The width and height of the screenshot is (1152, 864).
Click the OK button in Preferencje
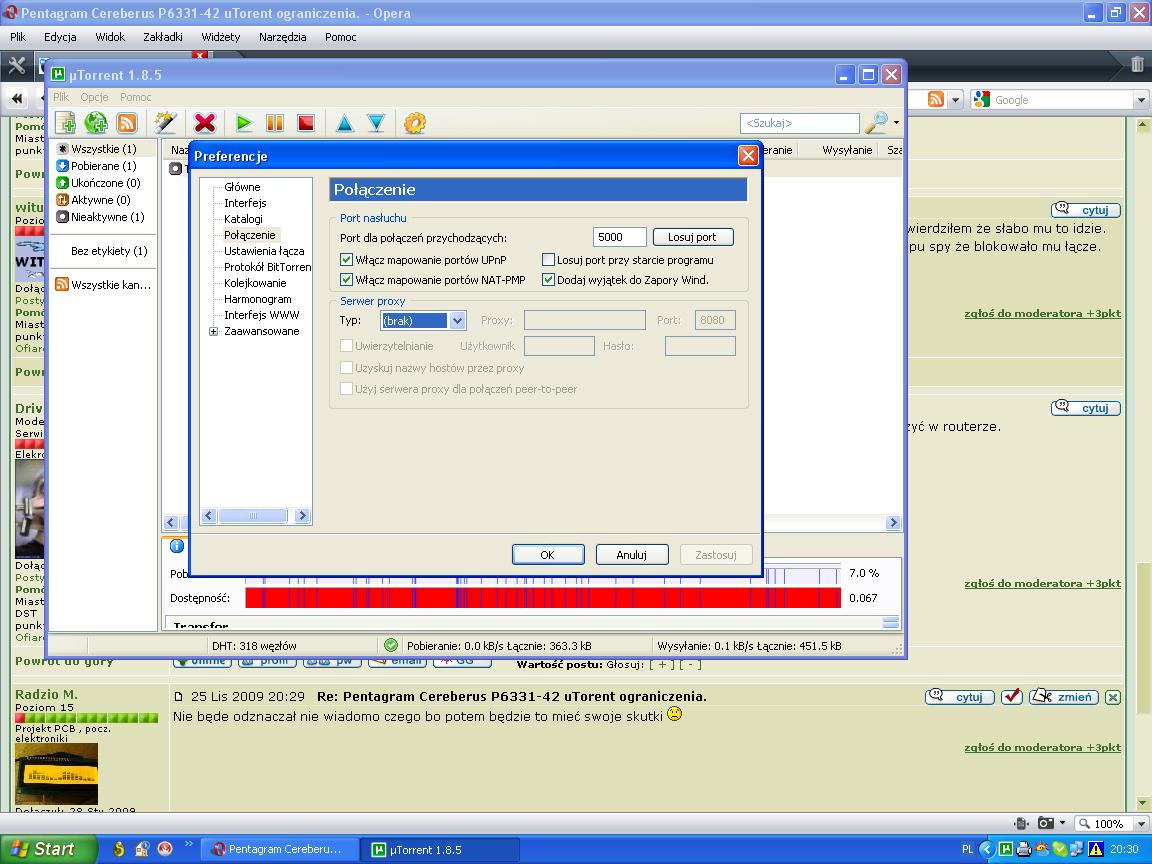(x=548, y=555)
